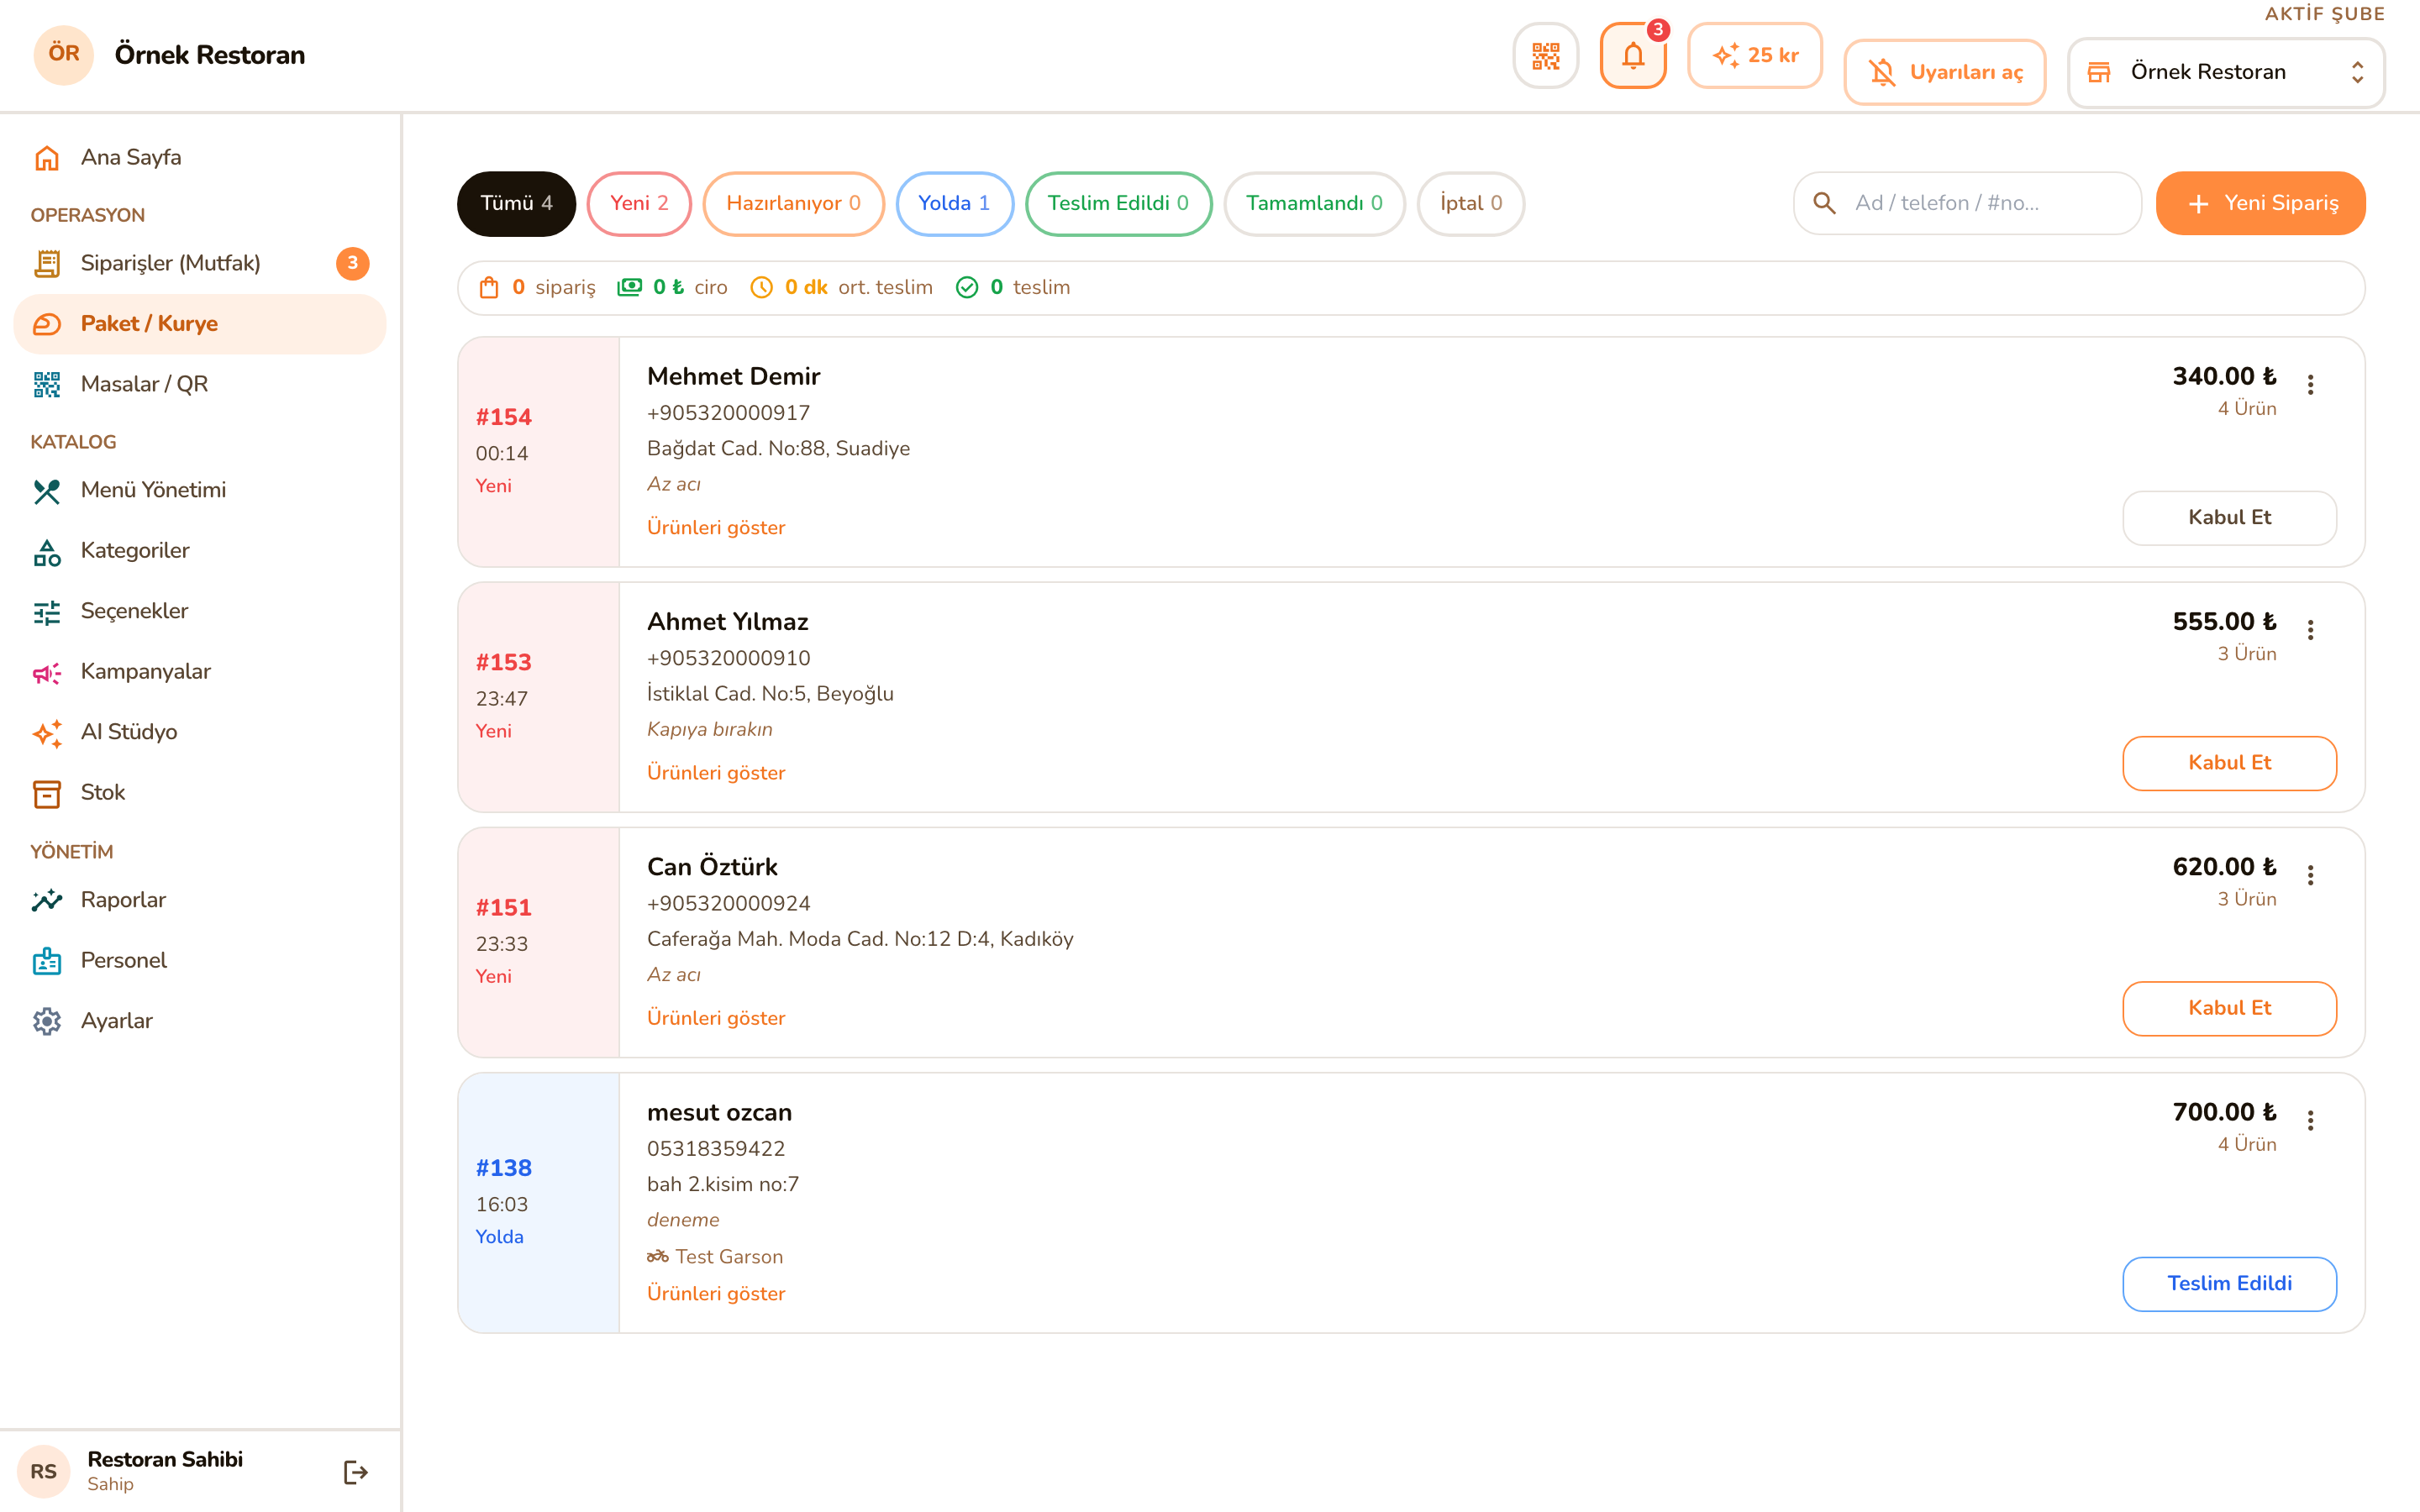Accept order #153 with Kabul Et

(x=2229, y=763)
